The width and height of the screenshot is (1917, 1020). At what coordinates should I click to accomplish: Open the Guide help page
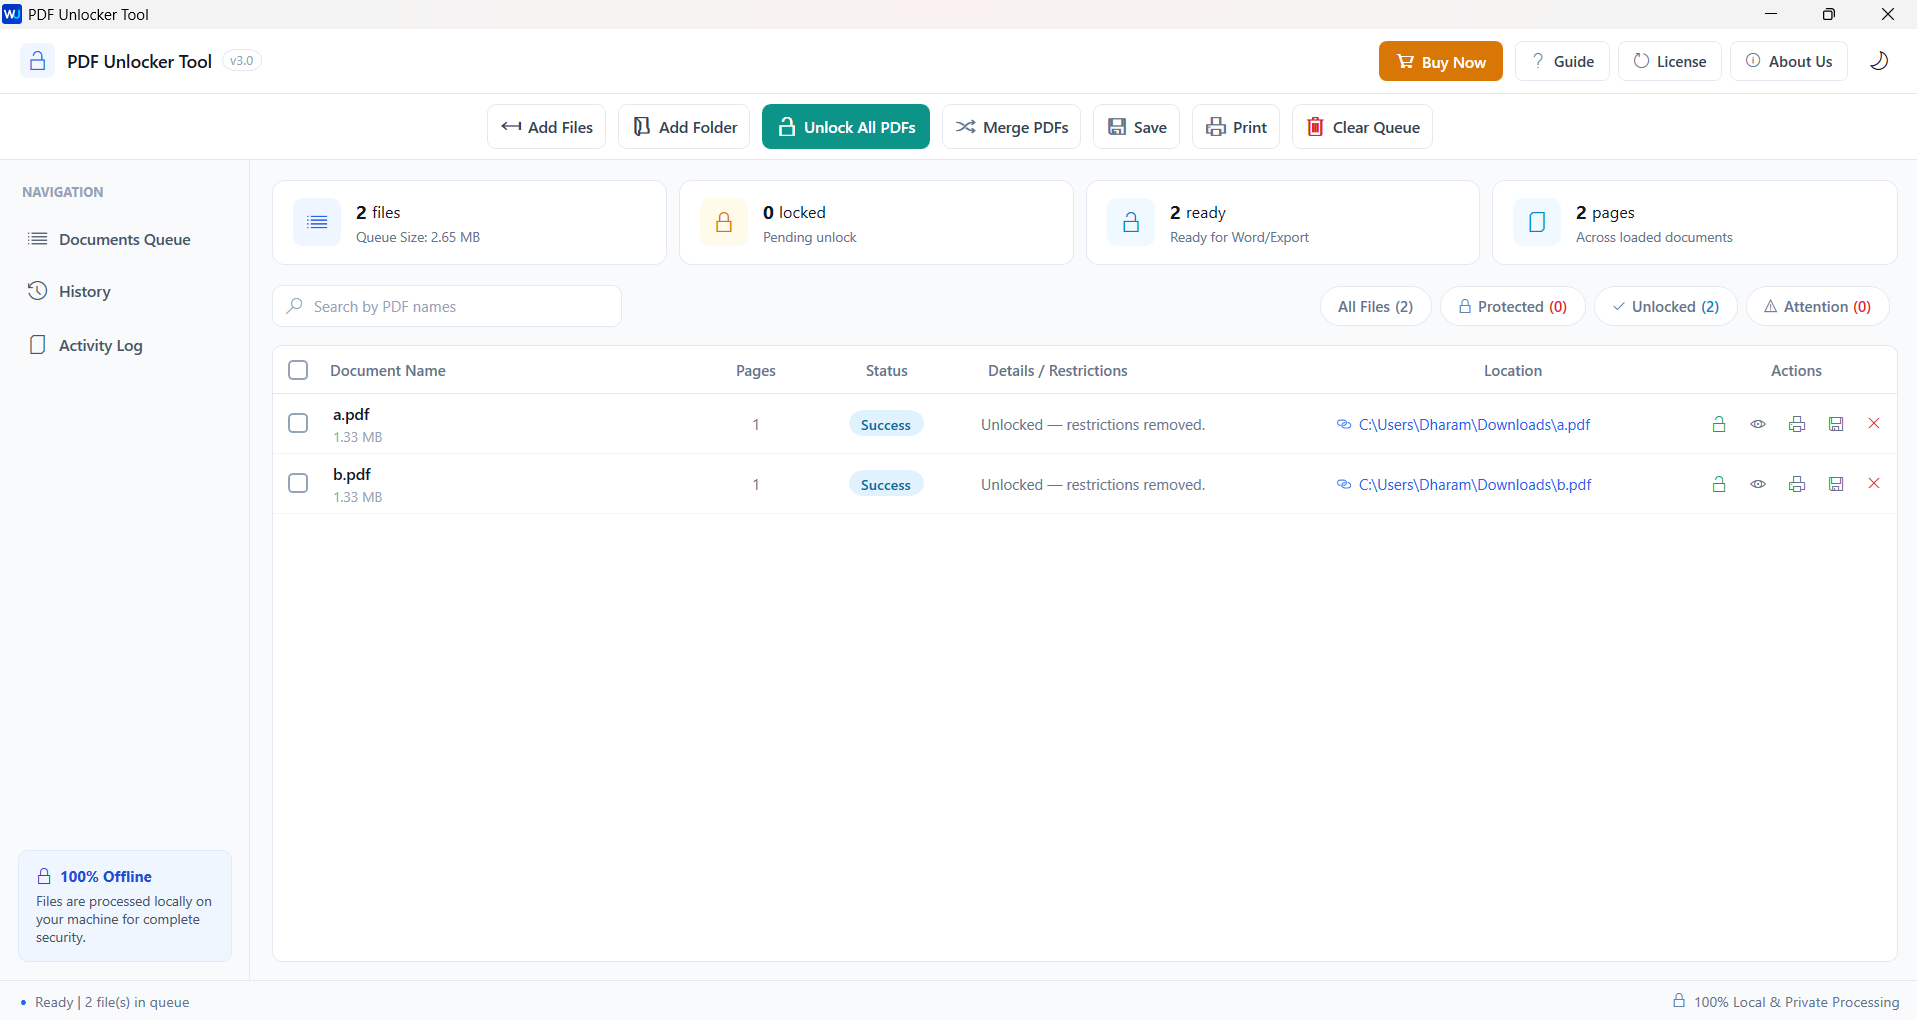coord(1562,61)
